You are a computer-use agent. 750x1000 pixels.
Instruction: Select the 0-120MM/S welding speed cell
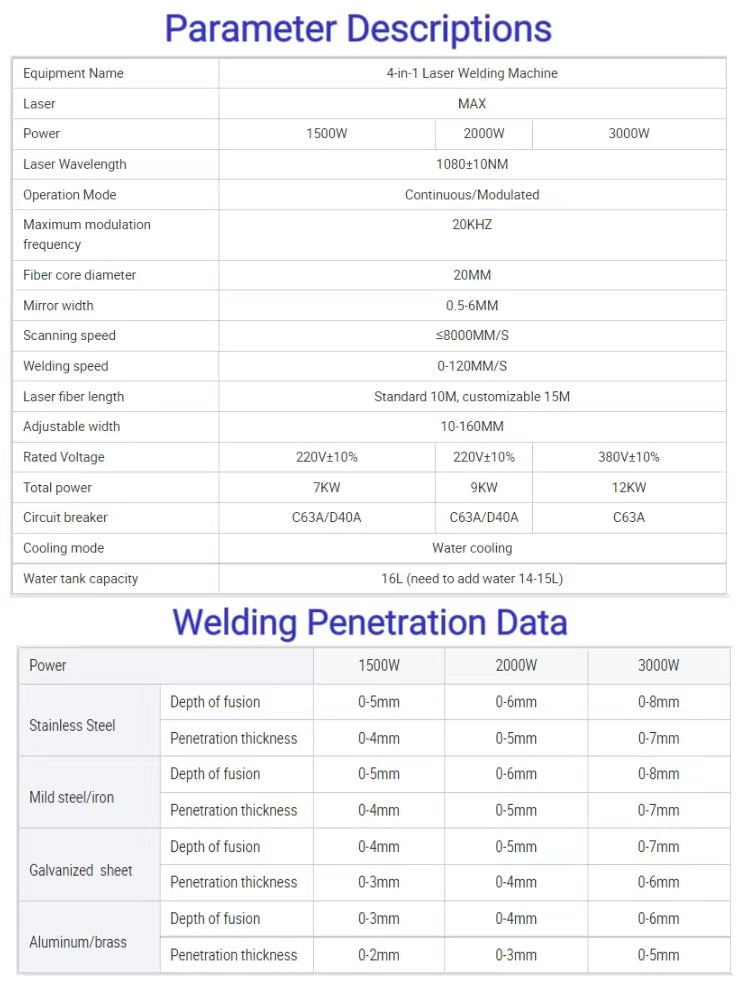point(472,366)
